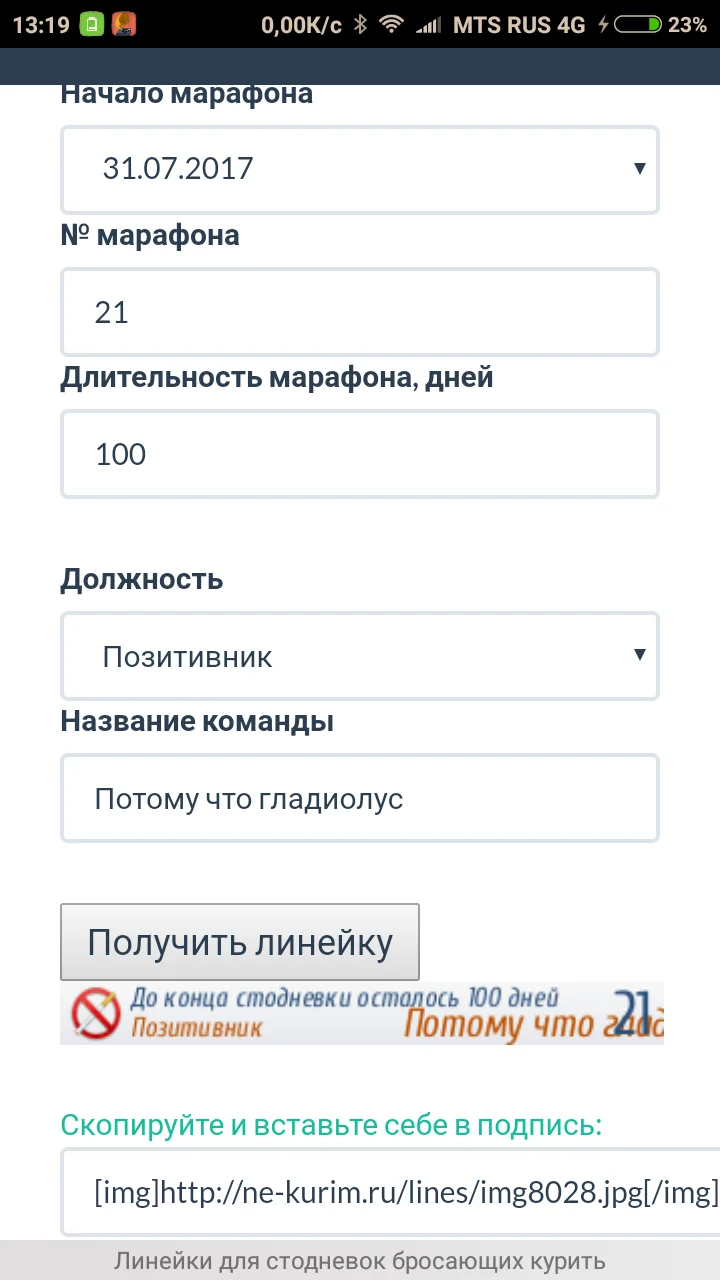
Task: Tap the battery level icon showing 23%
Action: (639, 25)
